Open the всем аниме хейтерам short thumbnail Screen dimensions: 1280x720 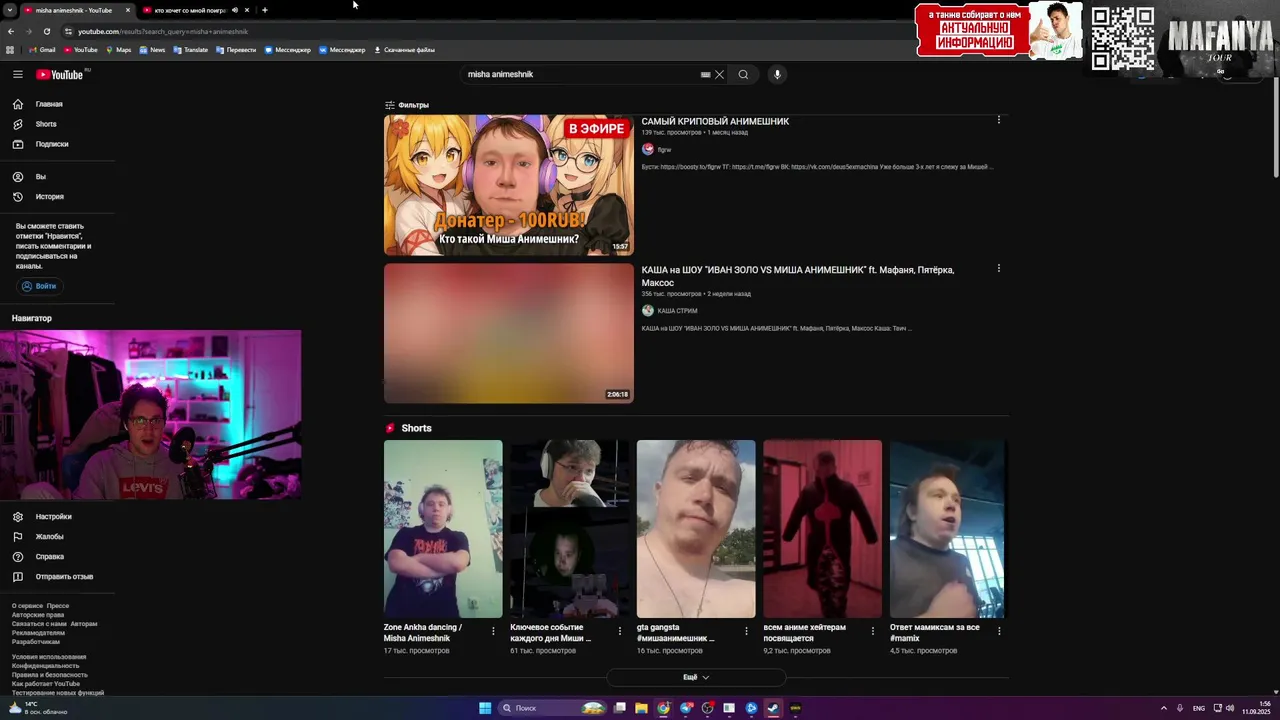[x=823, y=529]
